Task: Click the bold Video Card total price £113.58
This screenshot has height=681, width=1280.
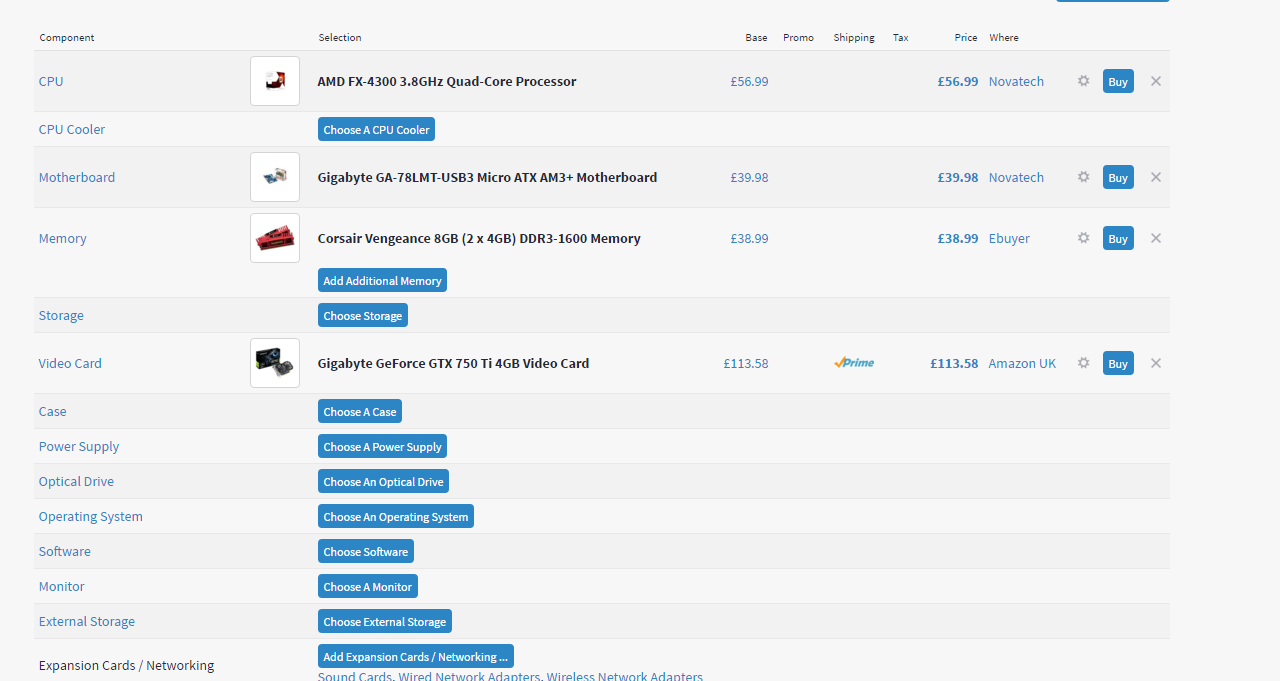Action: click(954, 363)
